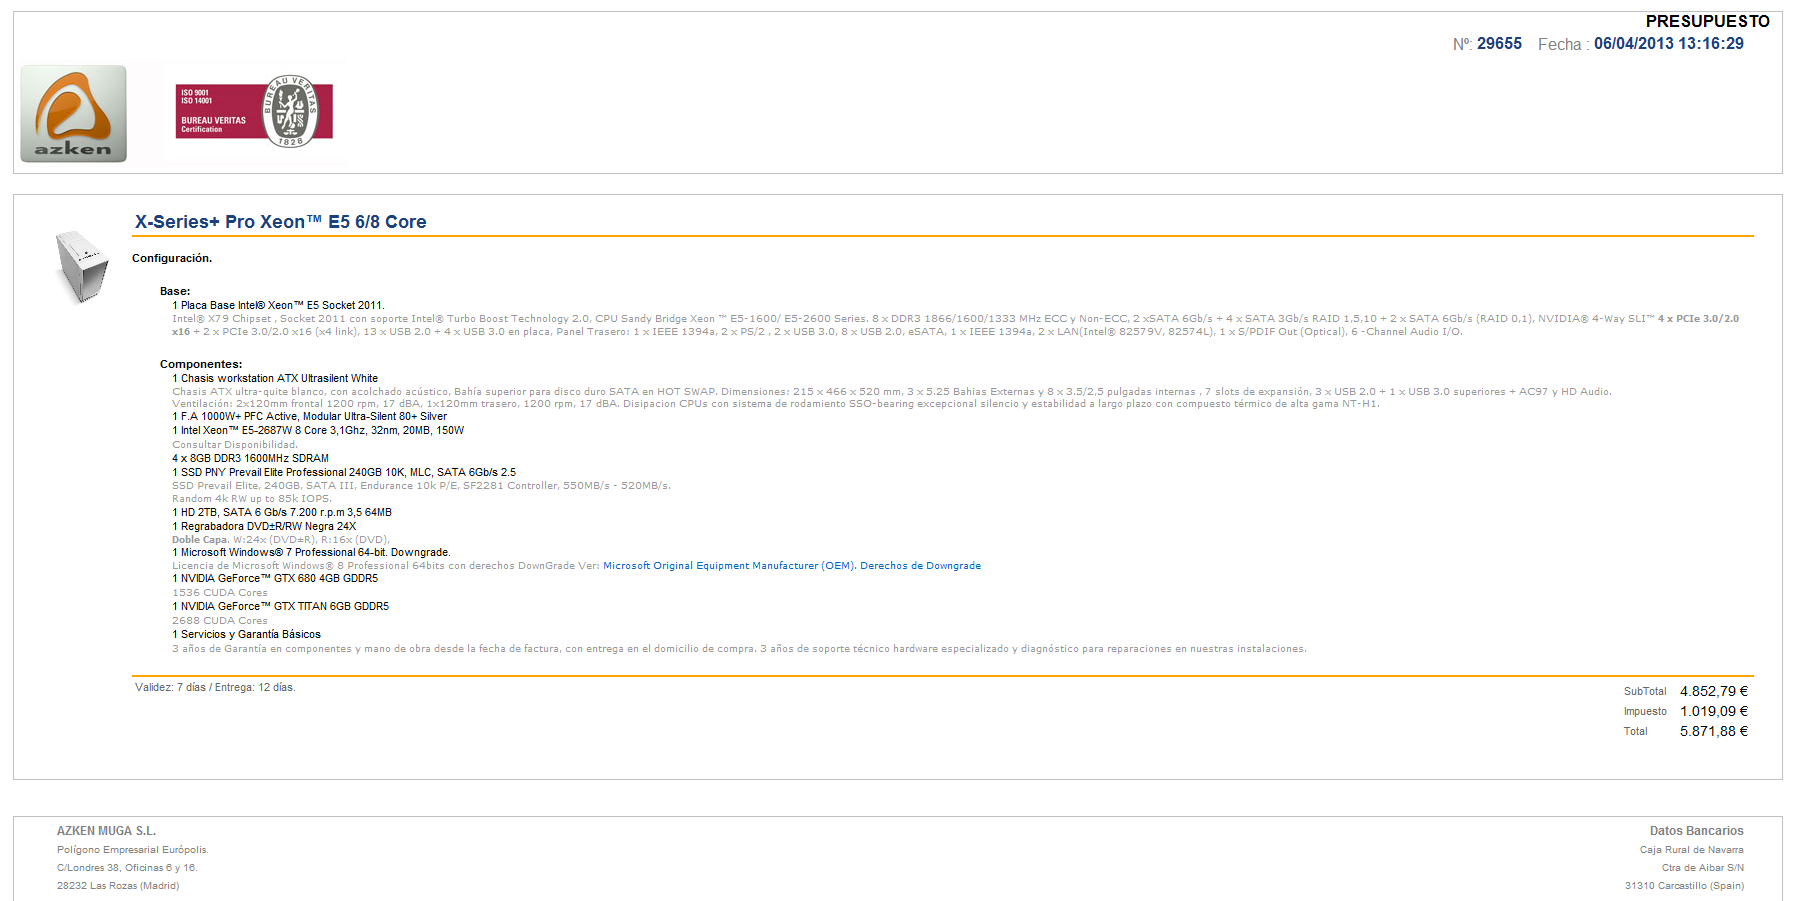Click the SubTotal amount 4.852,79 €

tap(1714, 692)
